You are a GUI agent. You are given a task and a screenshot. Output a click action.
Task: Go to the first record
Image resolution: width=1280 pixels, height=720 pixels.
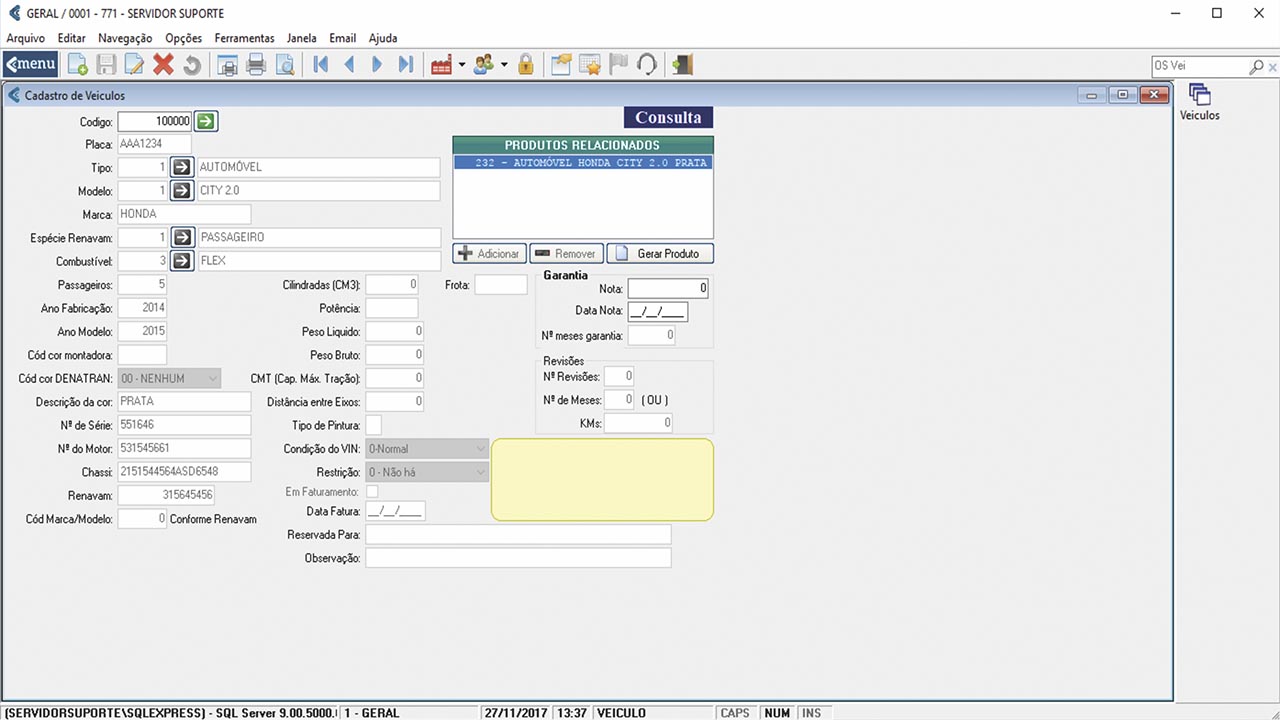click(x=321, y=65)
